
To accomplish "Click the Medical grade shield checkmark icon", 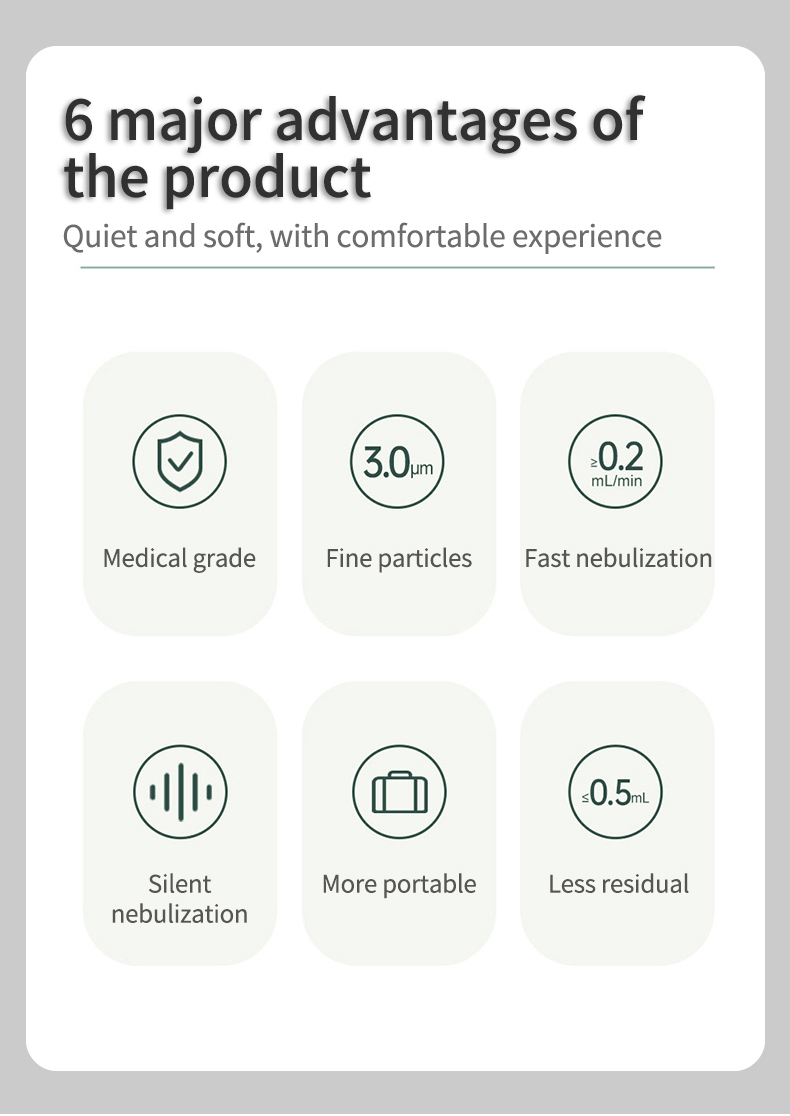I will tap(179, 461).
